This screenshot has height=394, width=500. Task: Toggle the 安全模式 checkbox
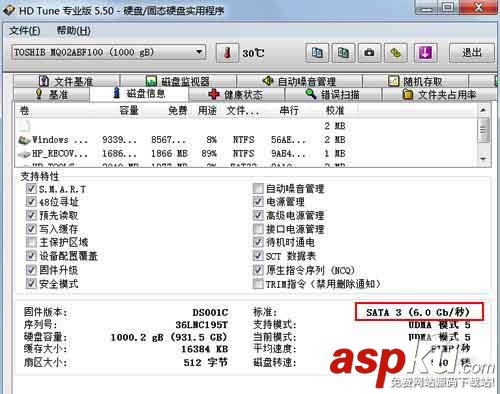pos(31,284)
